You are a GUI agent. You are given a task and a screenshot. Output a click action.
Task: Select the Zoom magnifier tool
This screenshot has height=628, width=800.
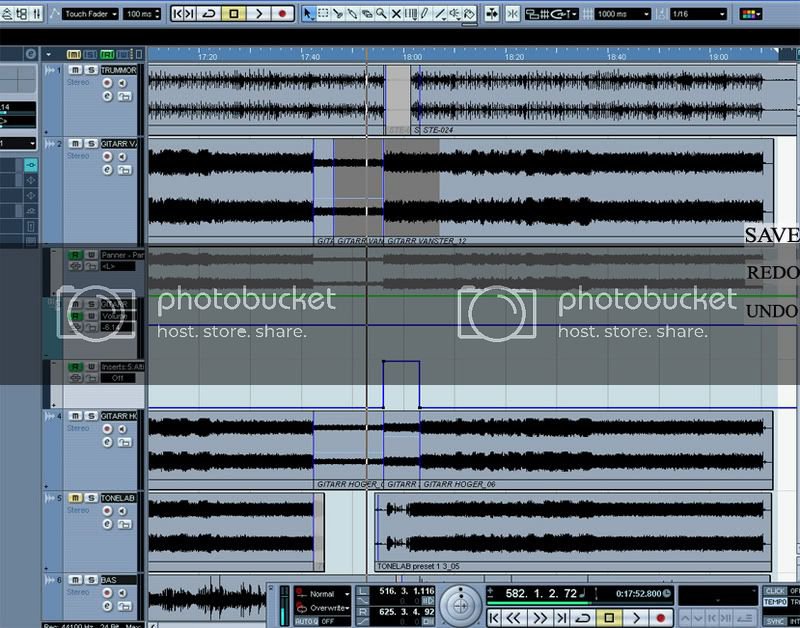(381, 14)
